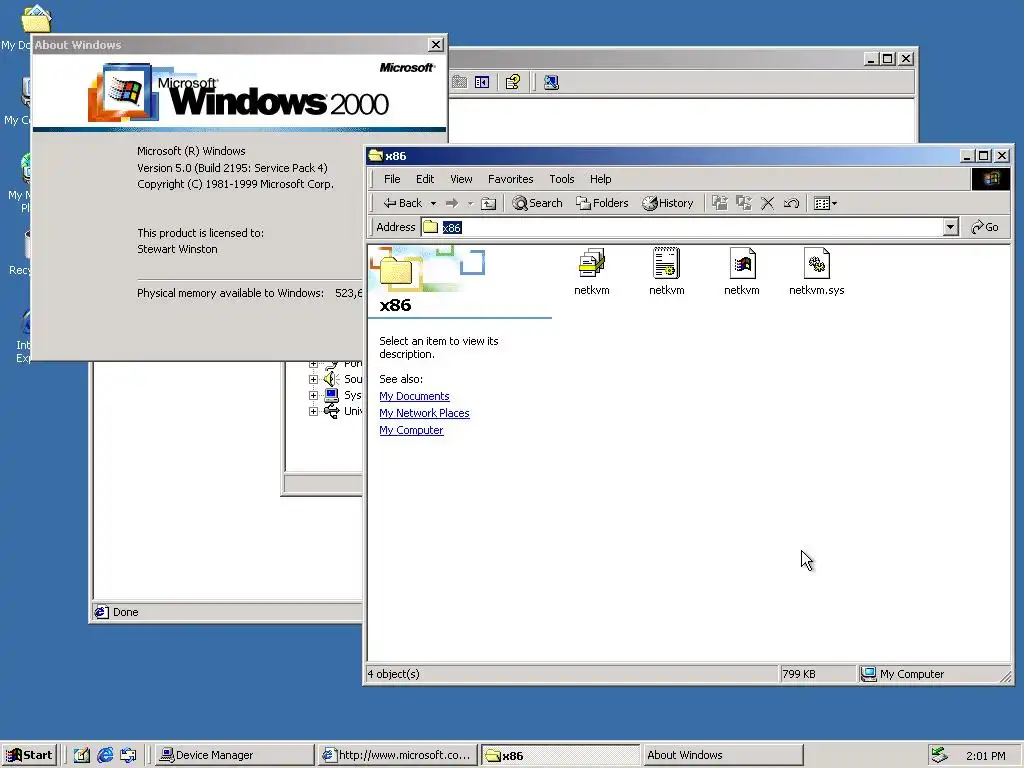Screen dimensions: 1024x768
Task: Launch Outlook Express from quick launch
Action: pyautogui.click(x=128, y=755)
